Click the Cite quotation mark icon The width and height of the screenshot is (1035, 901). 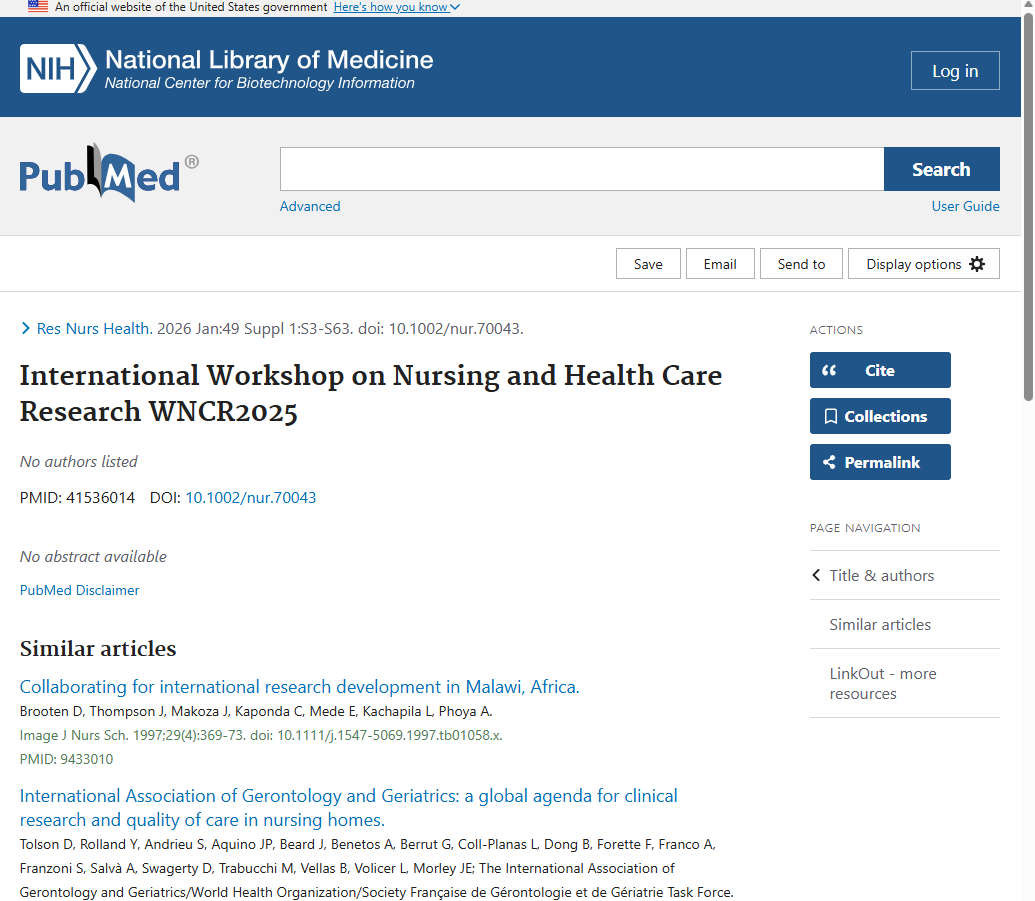(829, 370)
